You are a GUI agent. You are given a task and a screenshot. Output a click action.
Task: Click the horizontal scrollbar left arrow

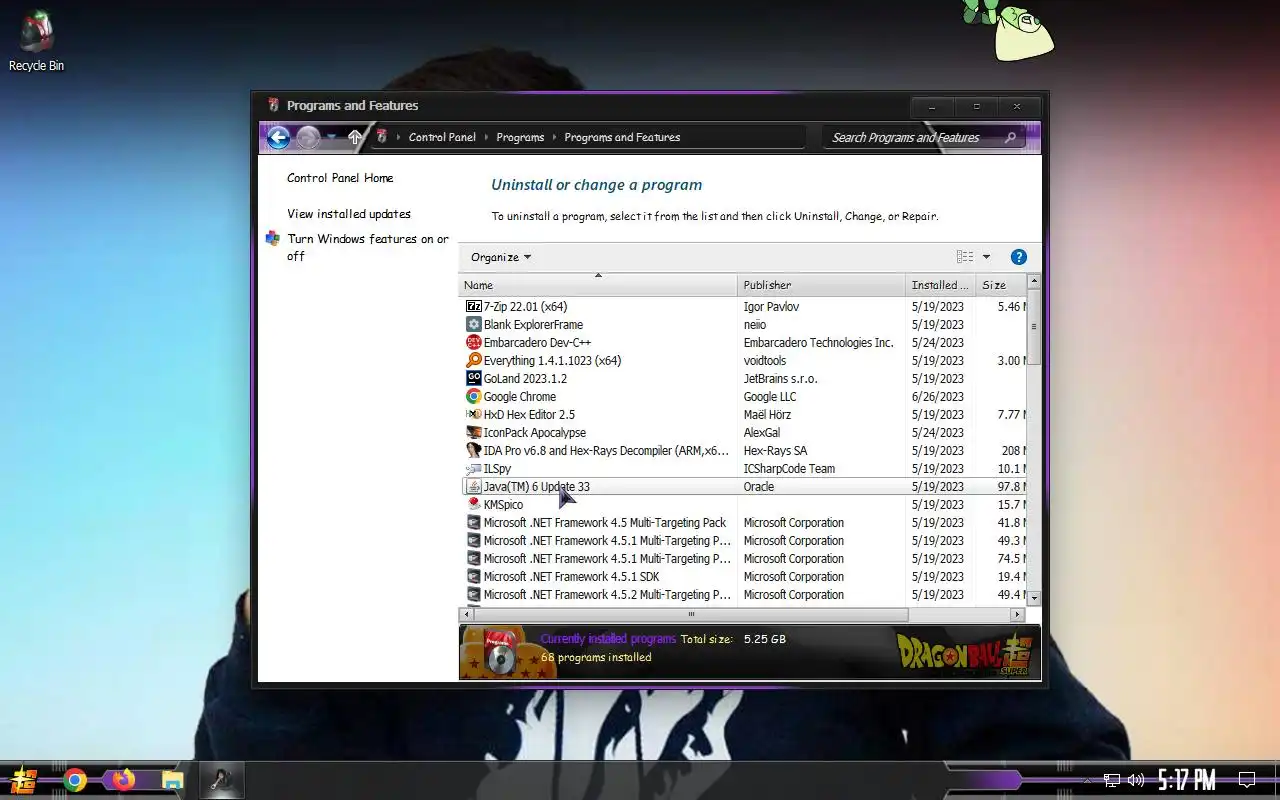pyautogui.click(x=466, y=615)
